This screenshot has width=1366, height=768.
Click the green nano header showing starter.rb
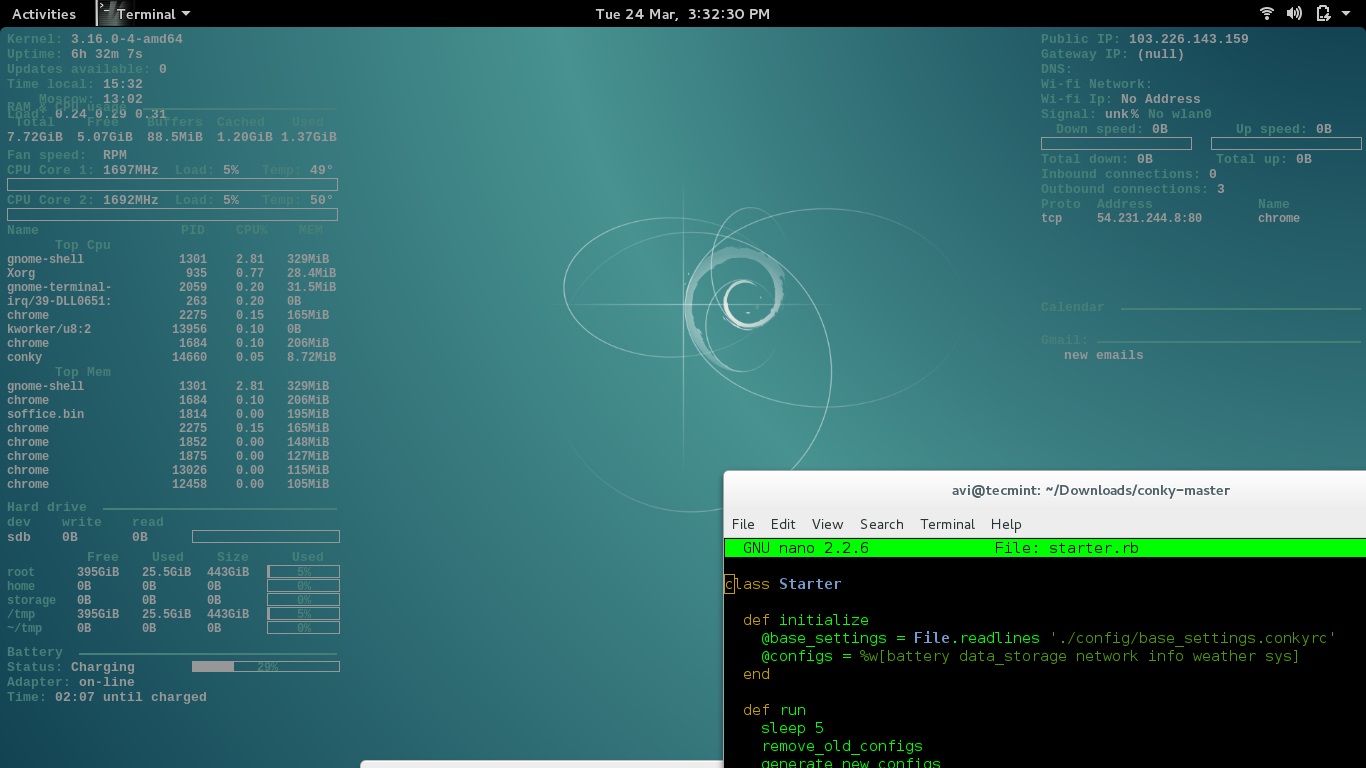click(1045, 548)
